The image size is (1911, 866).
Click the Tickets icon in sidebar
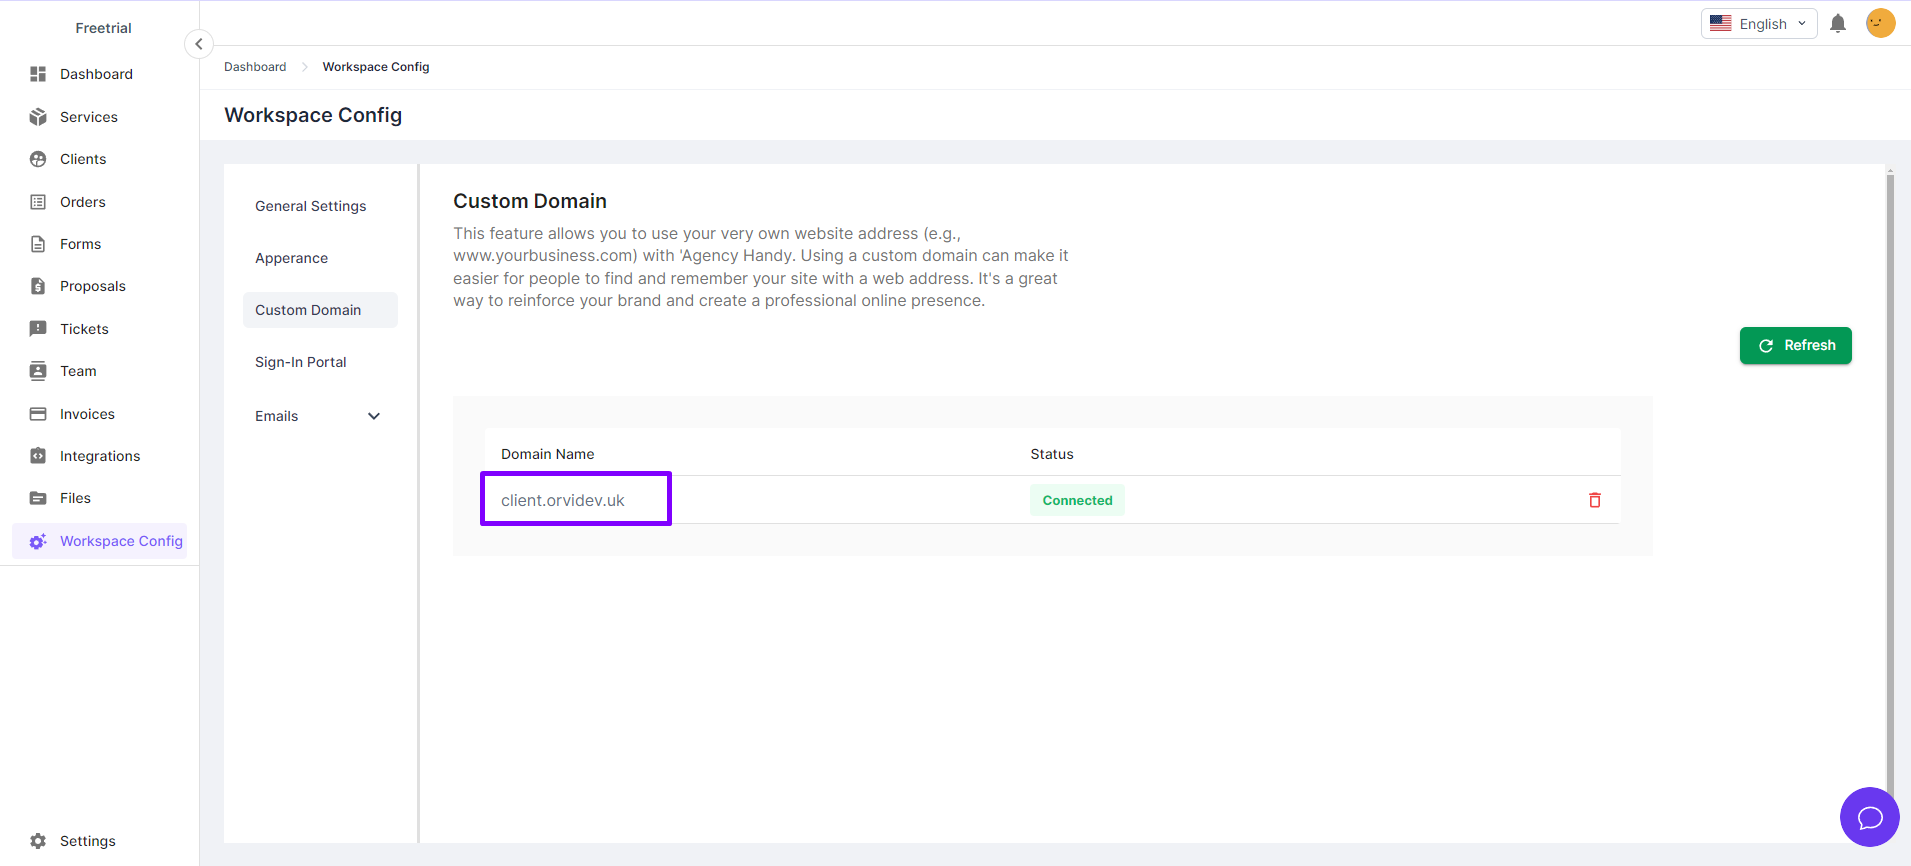pyautogui.click(x=38, y=329)
